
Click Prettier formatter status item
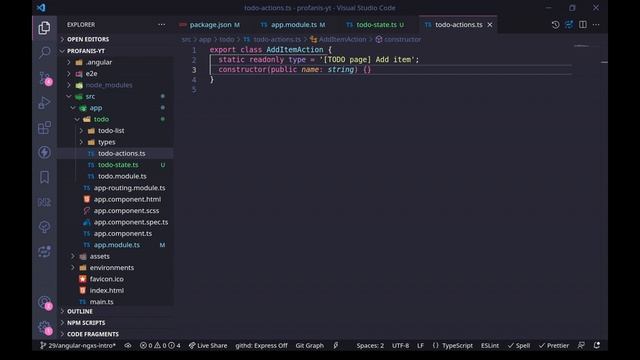tap(553, 345)
